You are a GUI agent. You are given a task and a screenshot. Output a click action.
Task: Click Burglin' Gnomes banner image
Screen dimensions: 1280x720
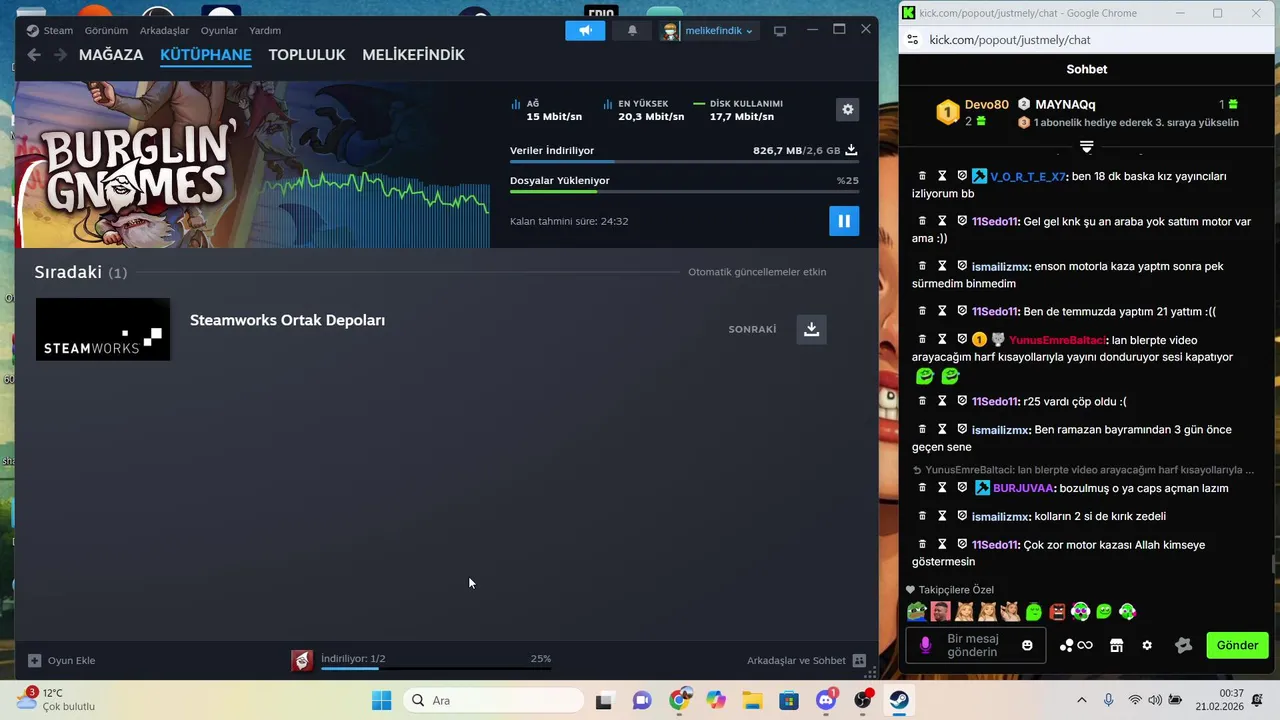point(252,165)
